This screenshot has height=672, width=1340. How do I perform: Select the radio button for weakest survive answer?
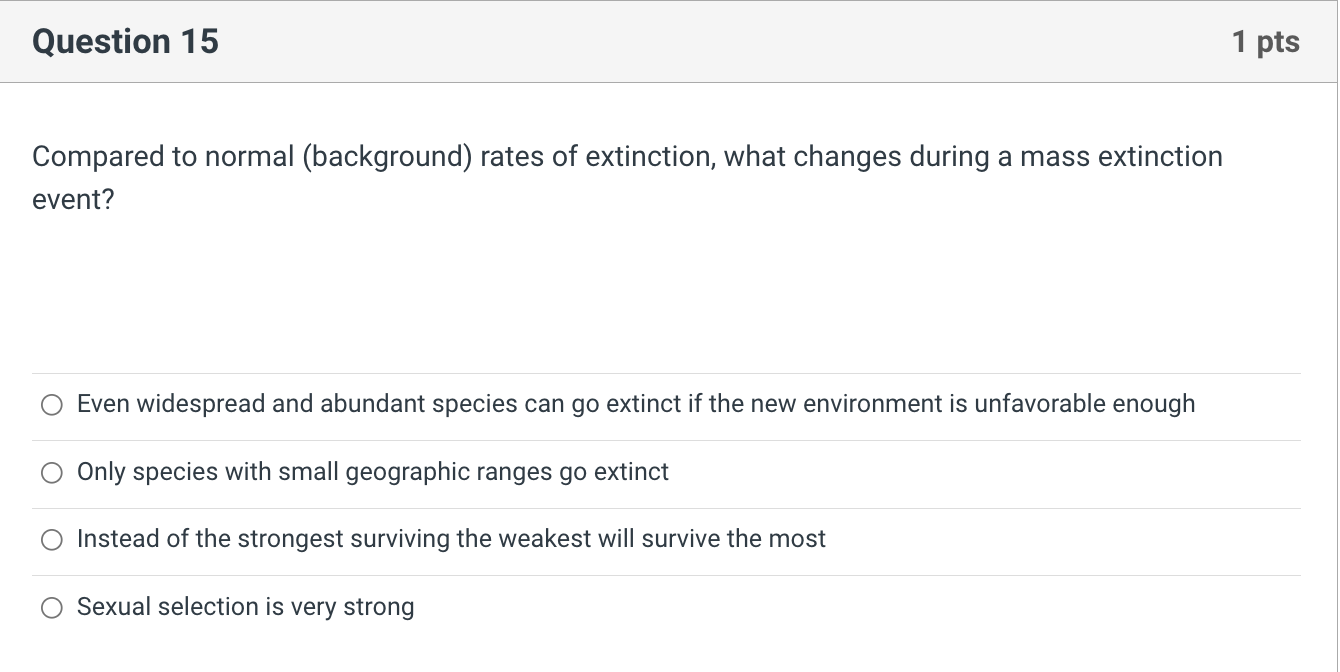tap(52, 540)
